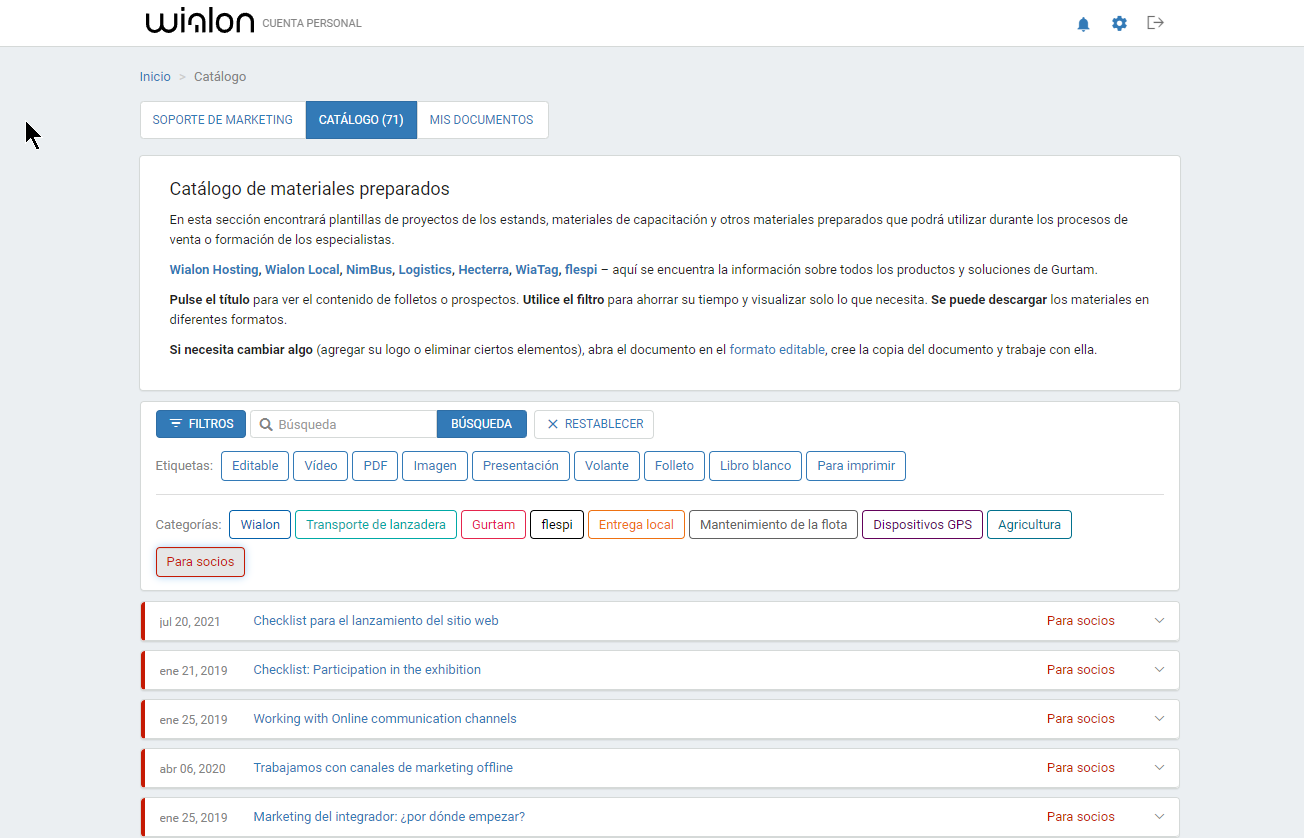
Task: Open the notifications bell icon
Action: [x=1083, y=23]
